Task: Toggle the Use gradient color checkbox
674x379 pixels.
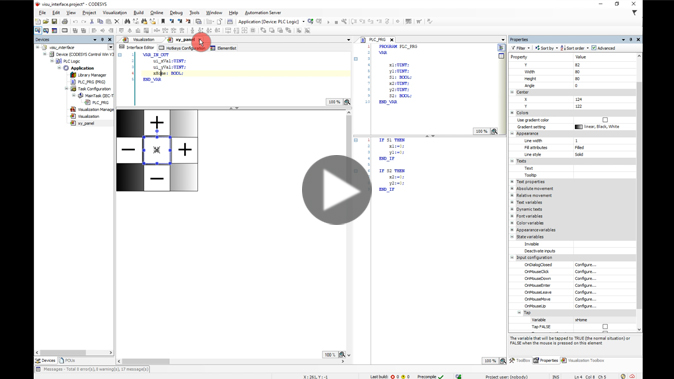Action: (x=605, y=120)
